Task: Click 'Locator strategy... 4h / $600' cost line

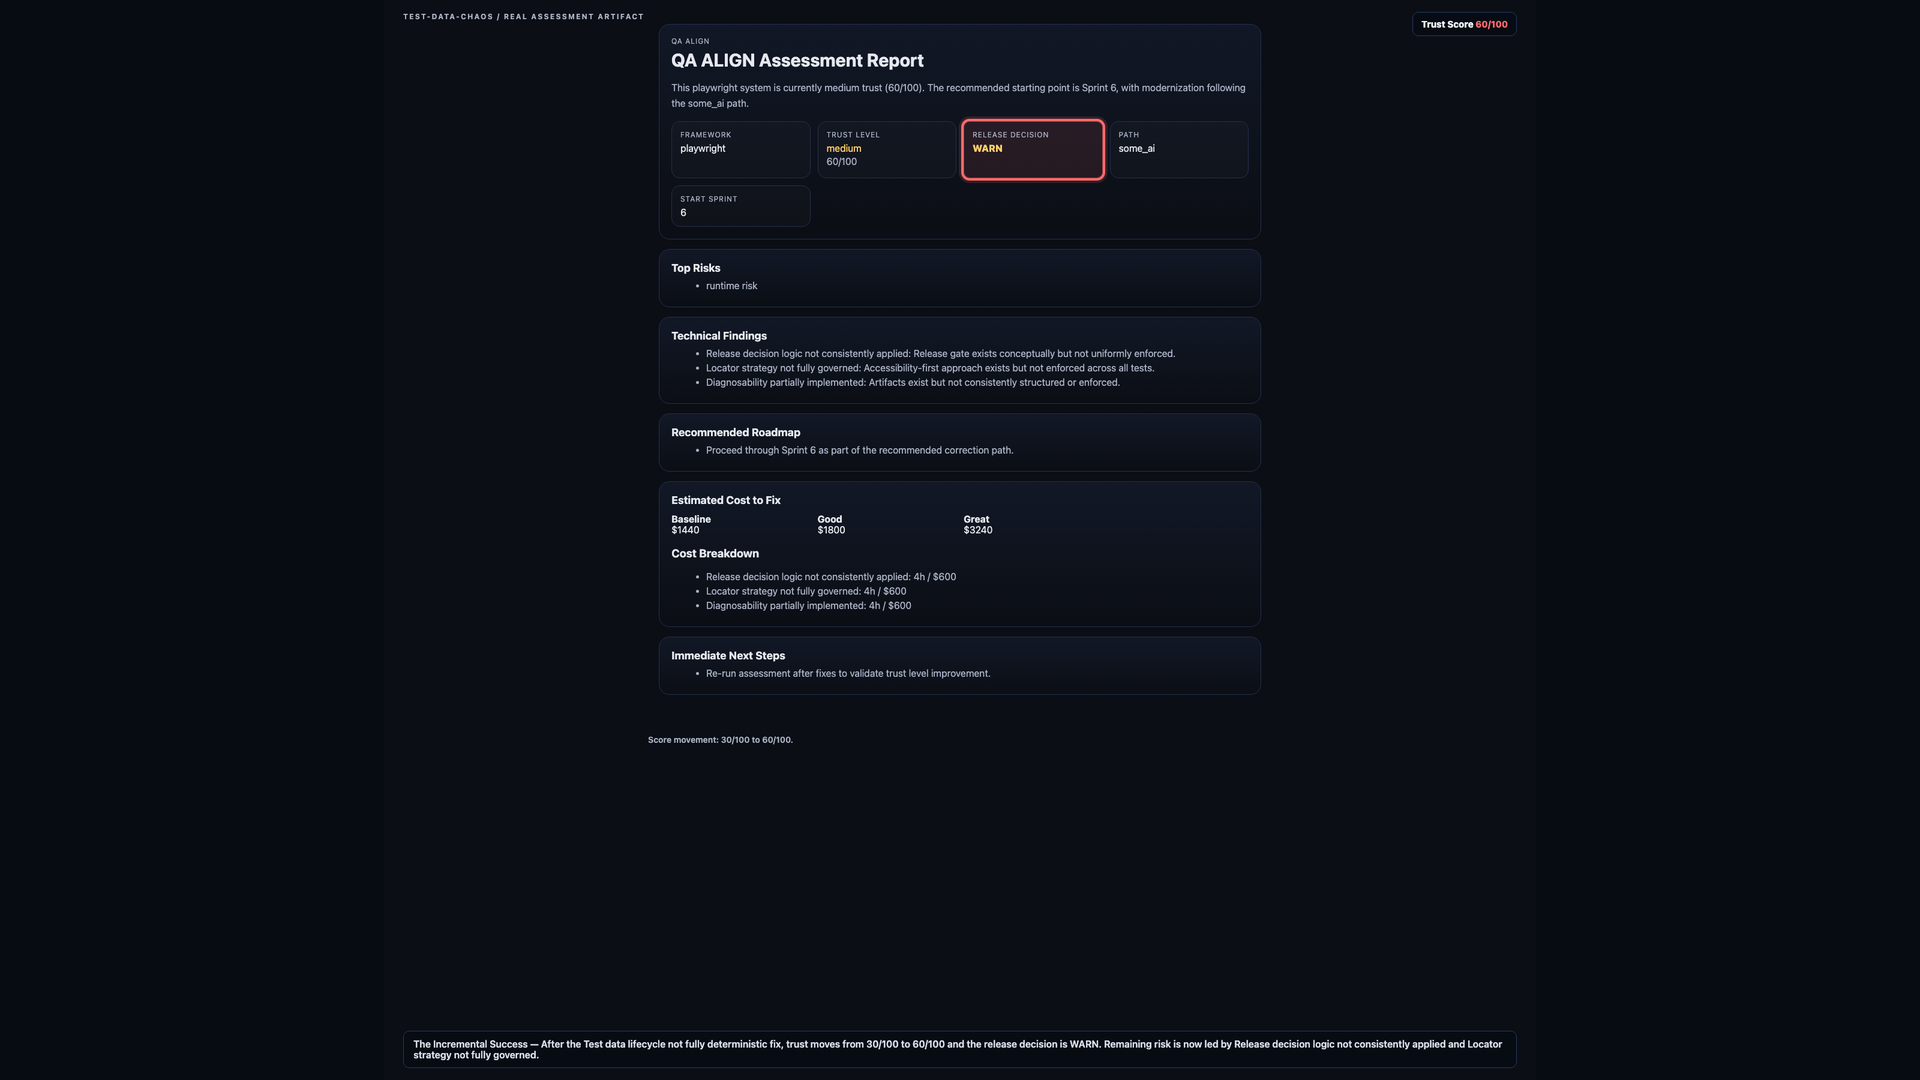Action: click(x=806, y=592)
